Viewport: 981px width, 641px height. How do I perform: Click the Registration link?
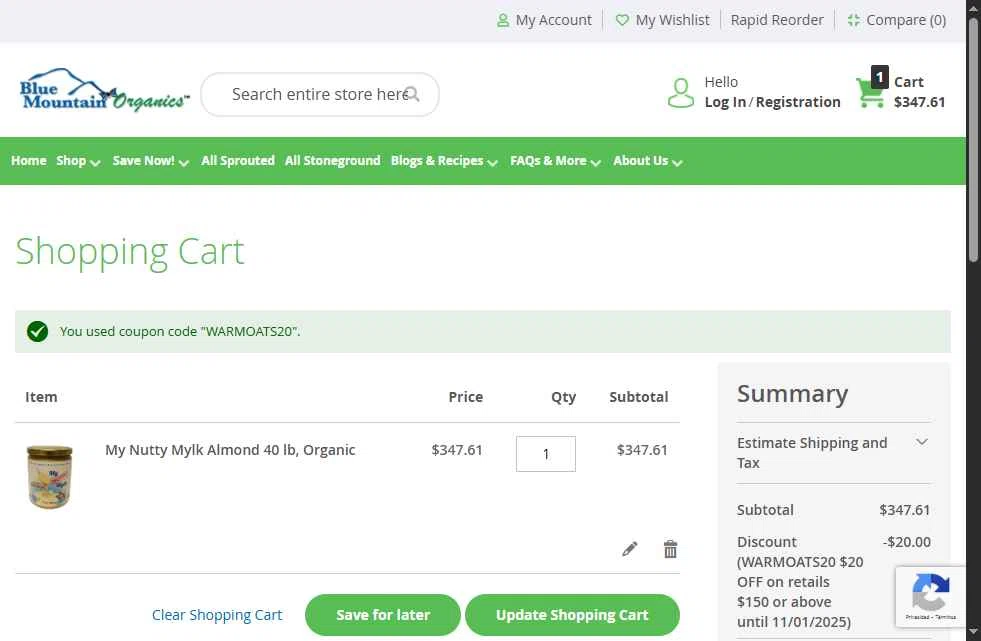pos(798,102)
